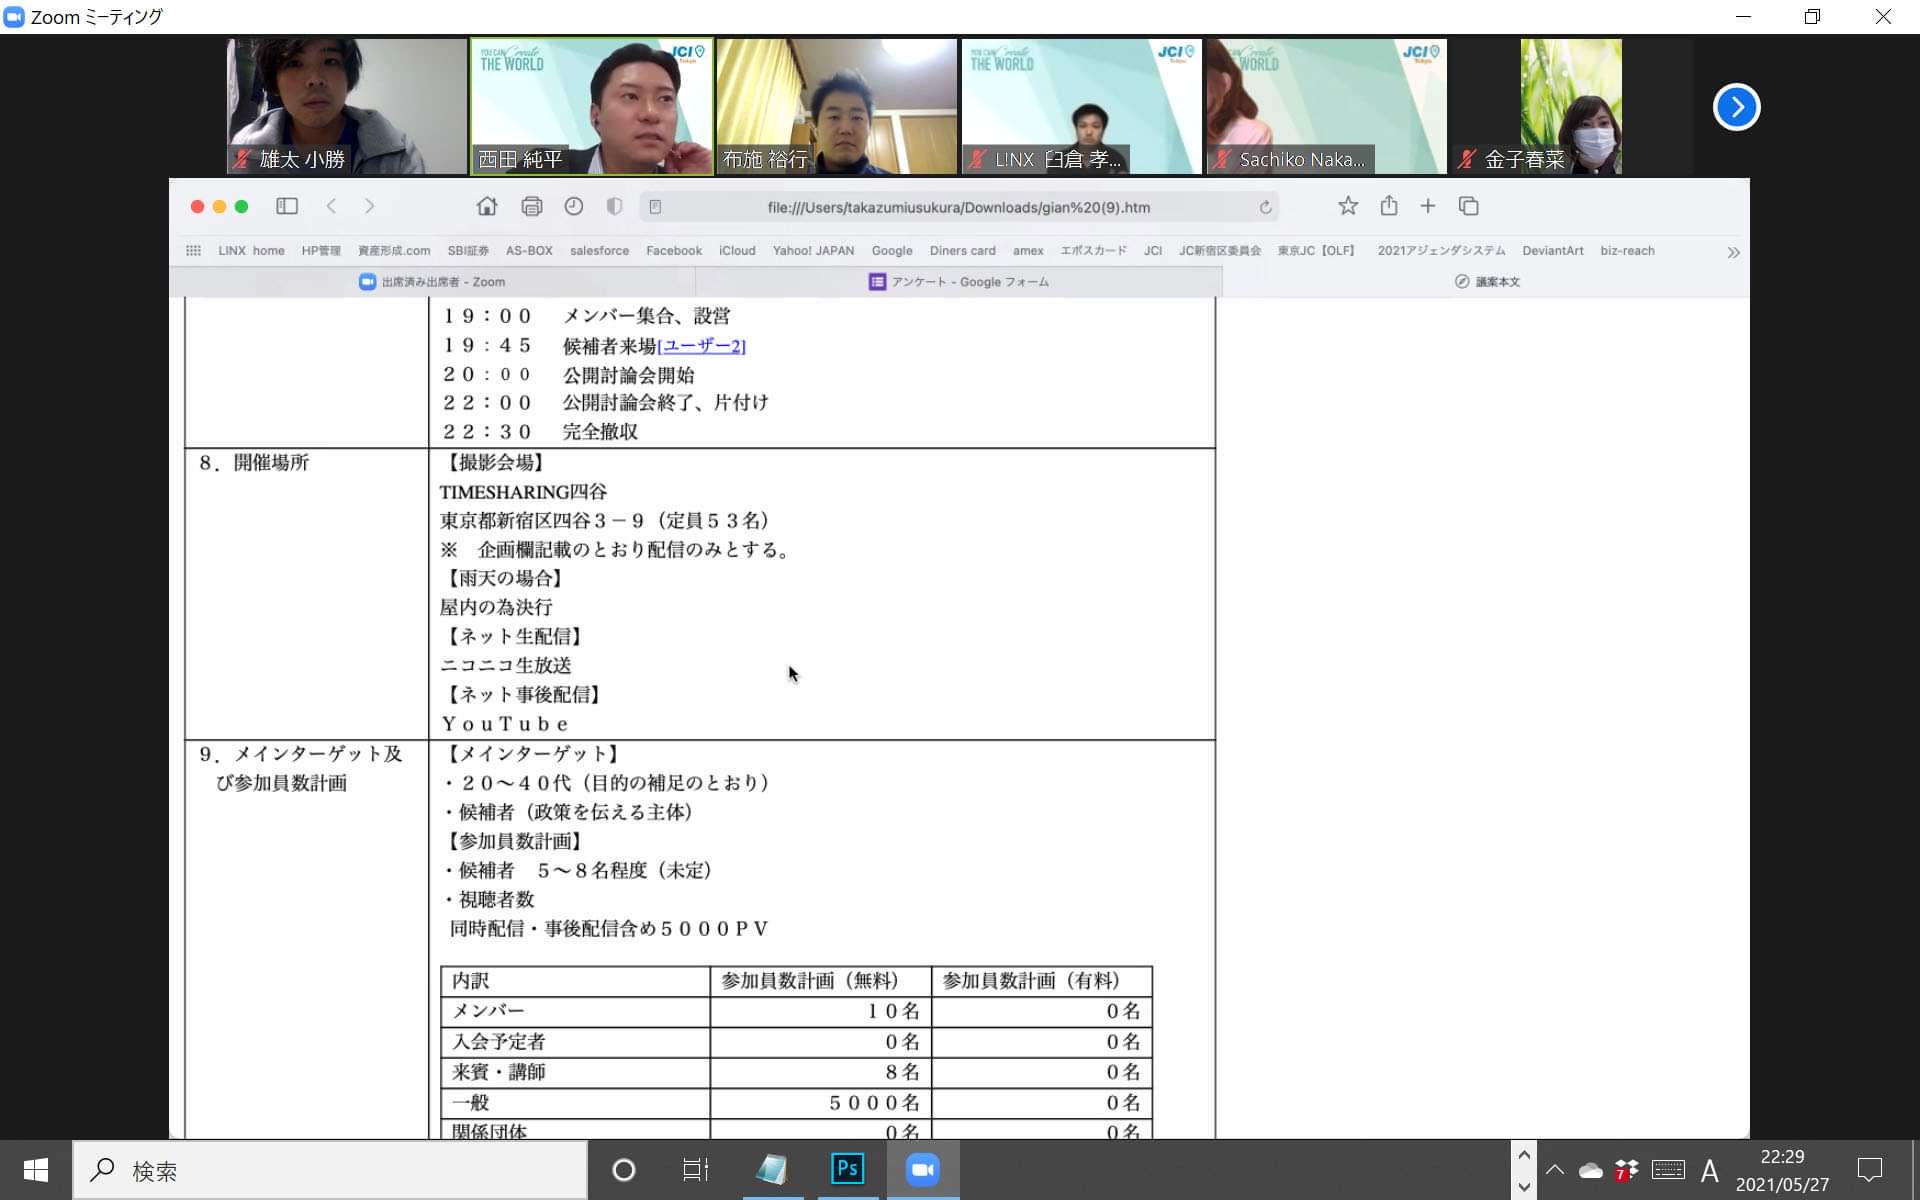Toggle the Safari sidebar

tap(287, 206)
